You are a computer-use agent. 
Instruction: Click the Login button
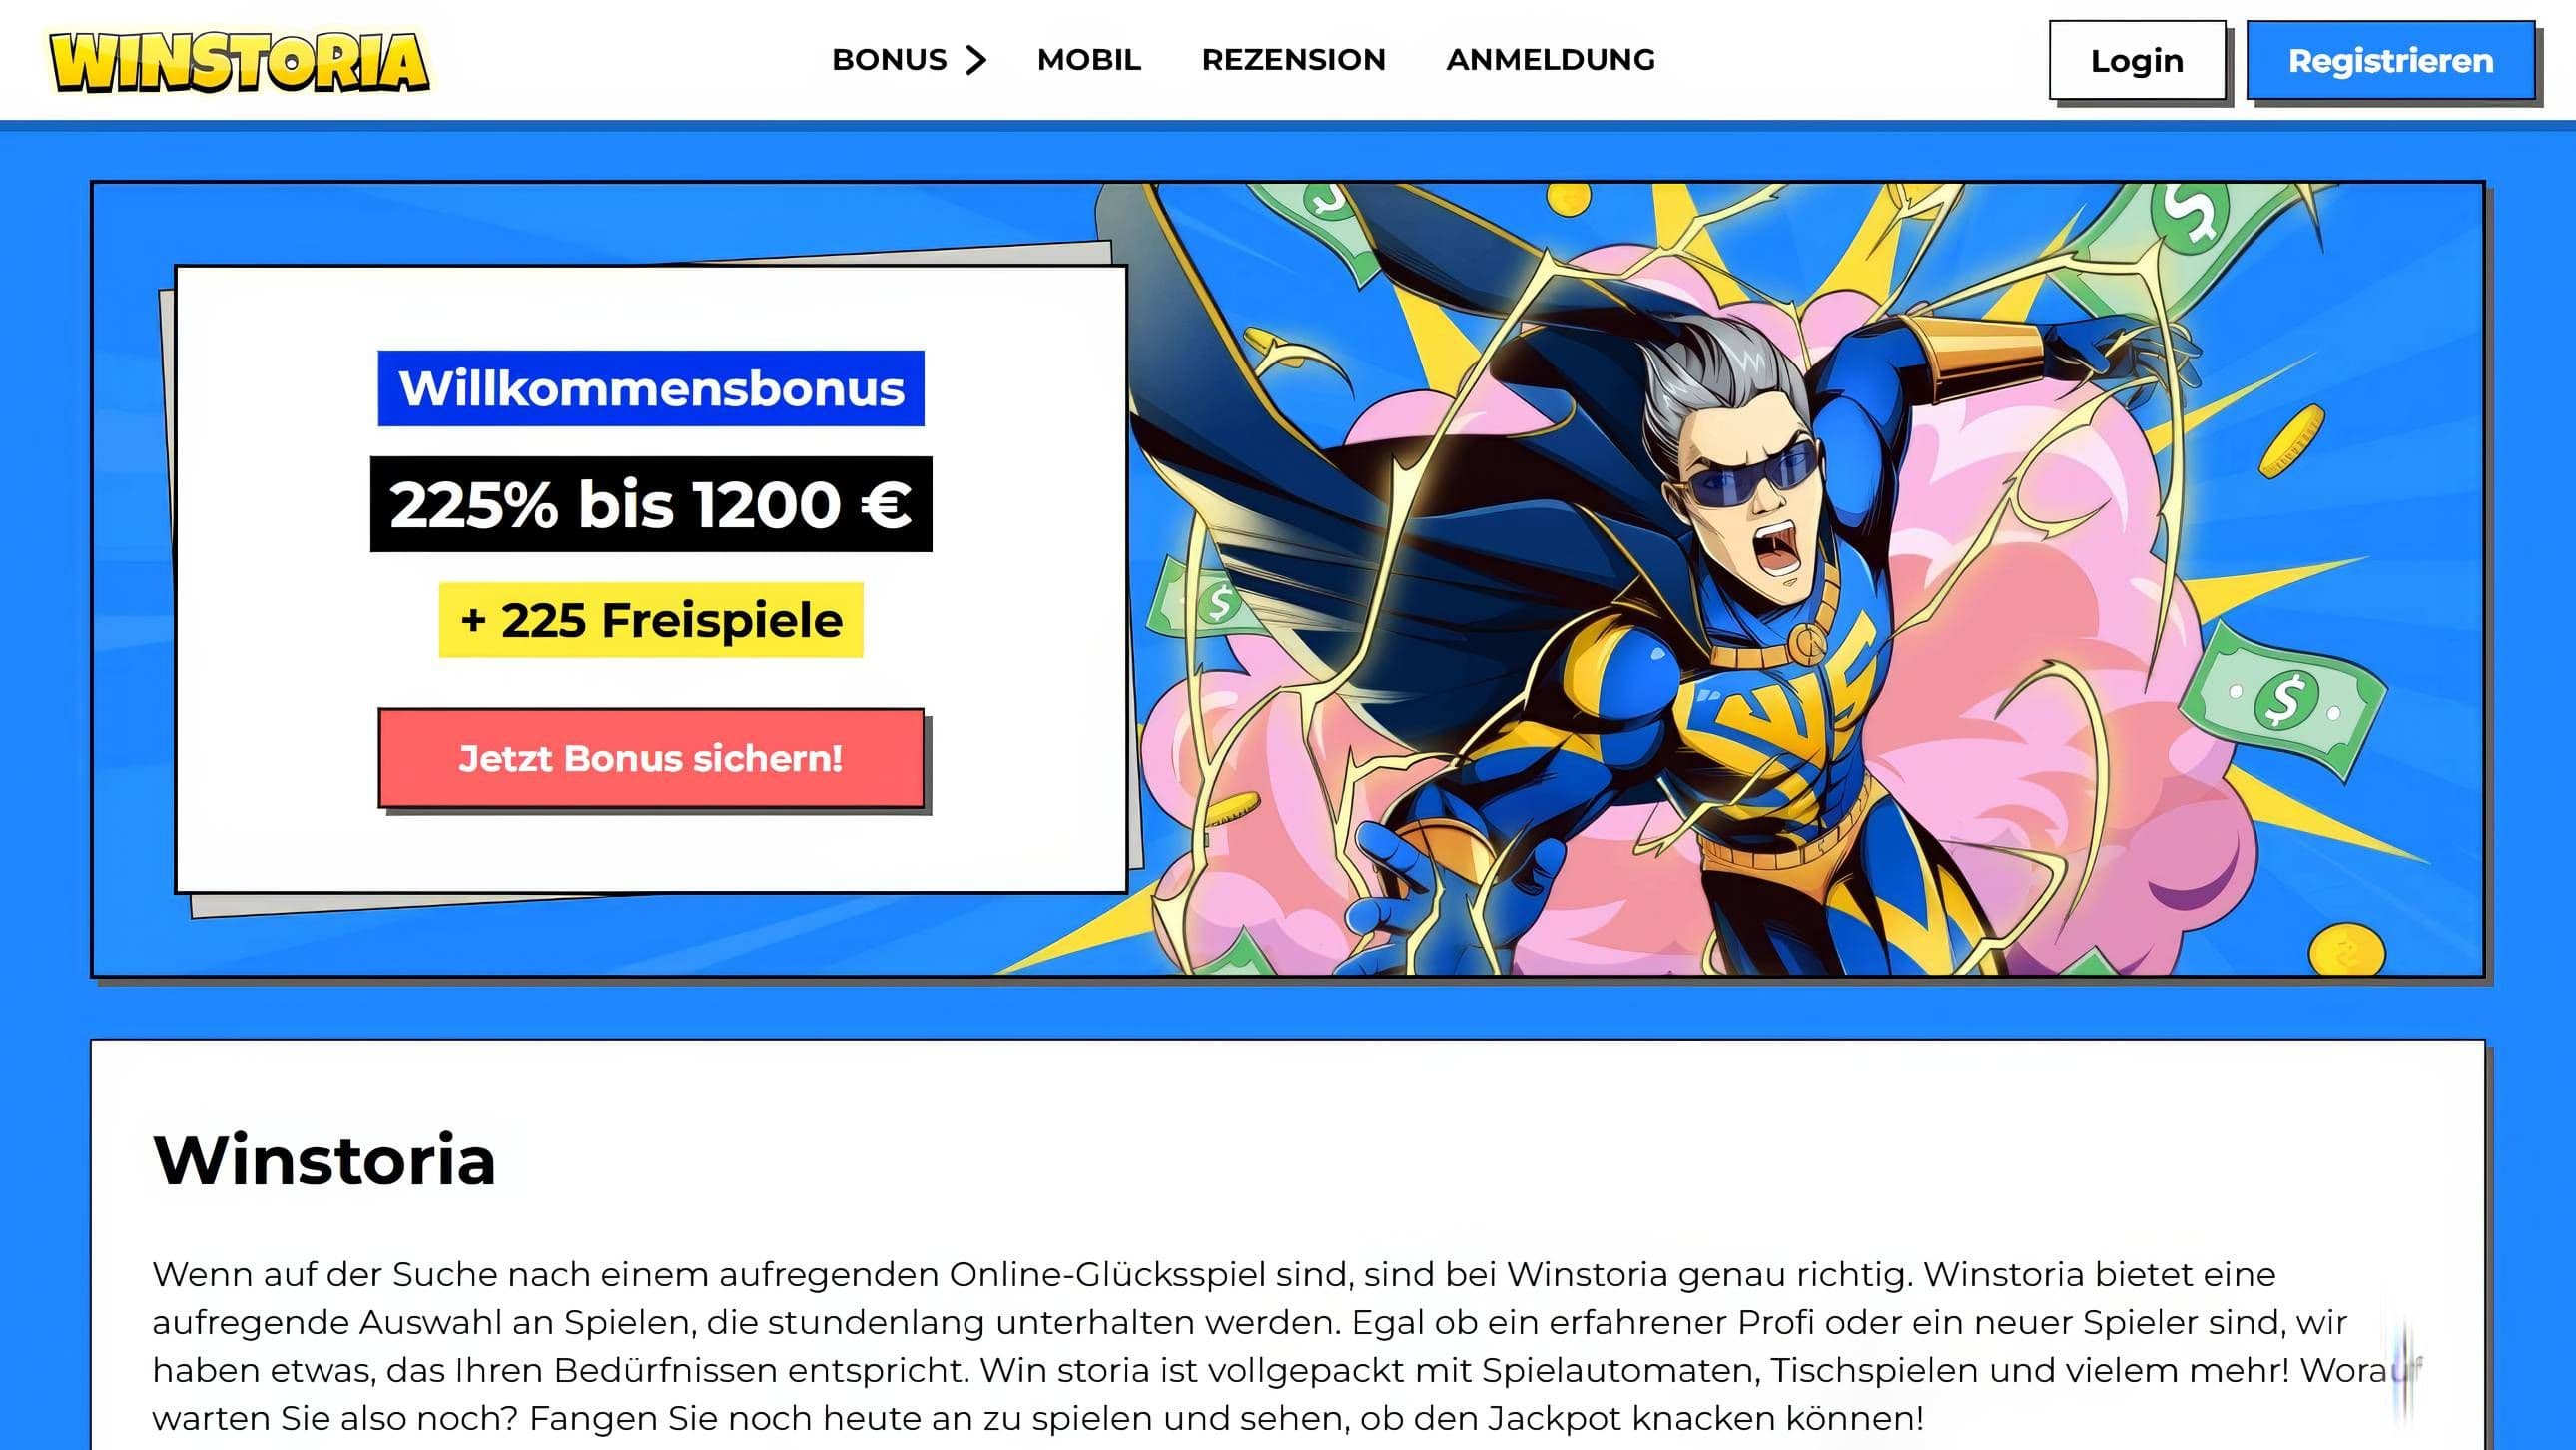2137,60
